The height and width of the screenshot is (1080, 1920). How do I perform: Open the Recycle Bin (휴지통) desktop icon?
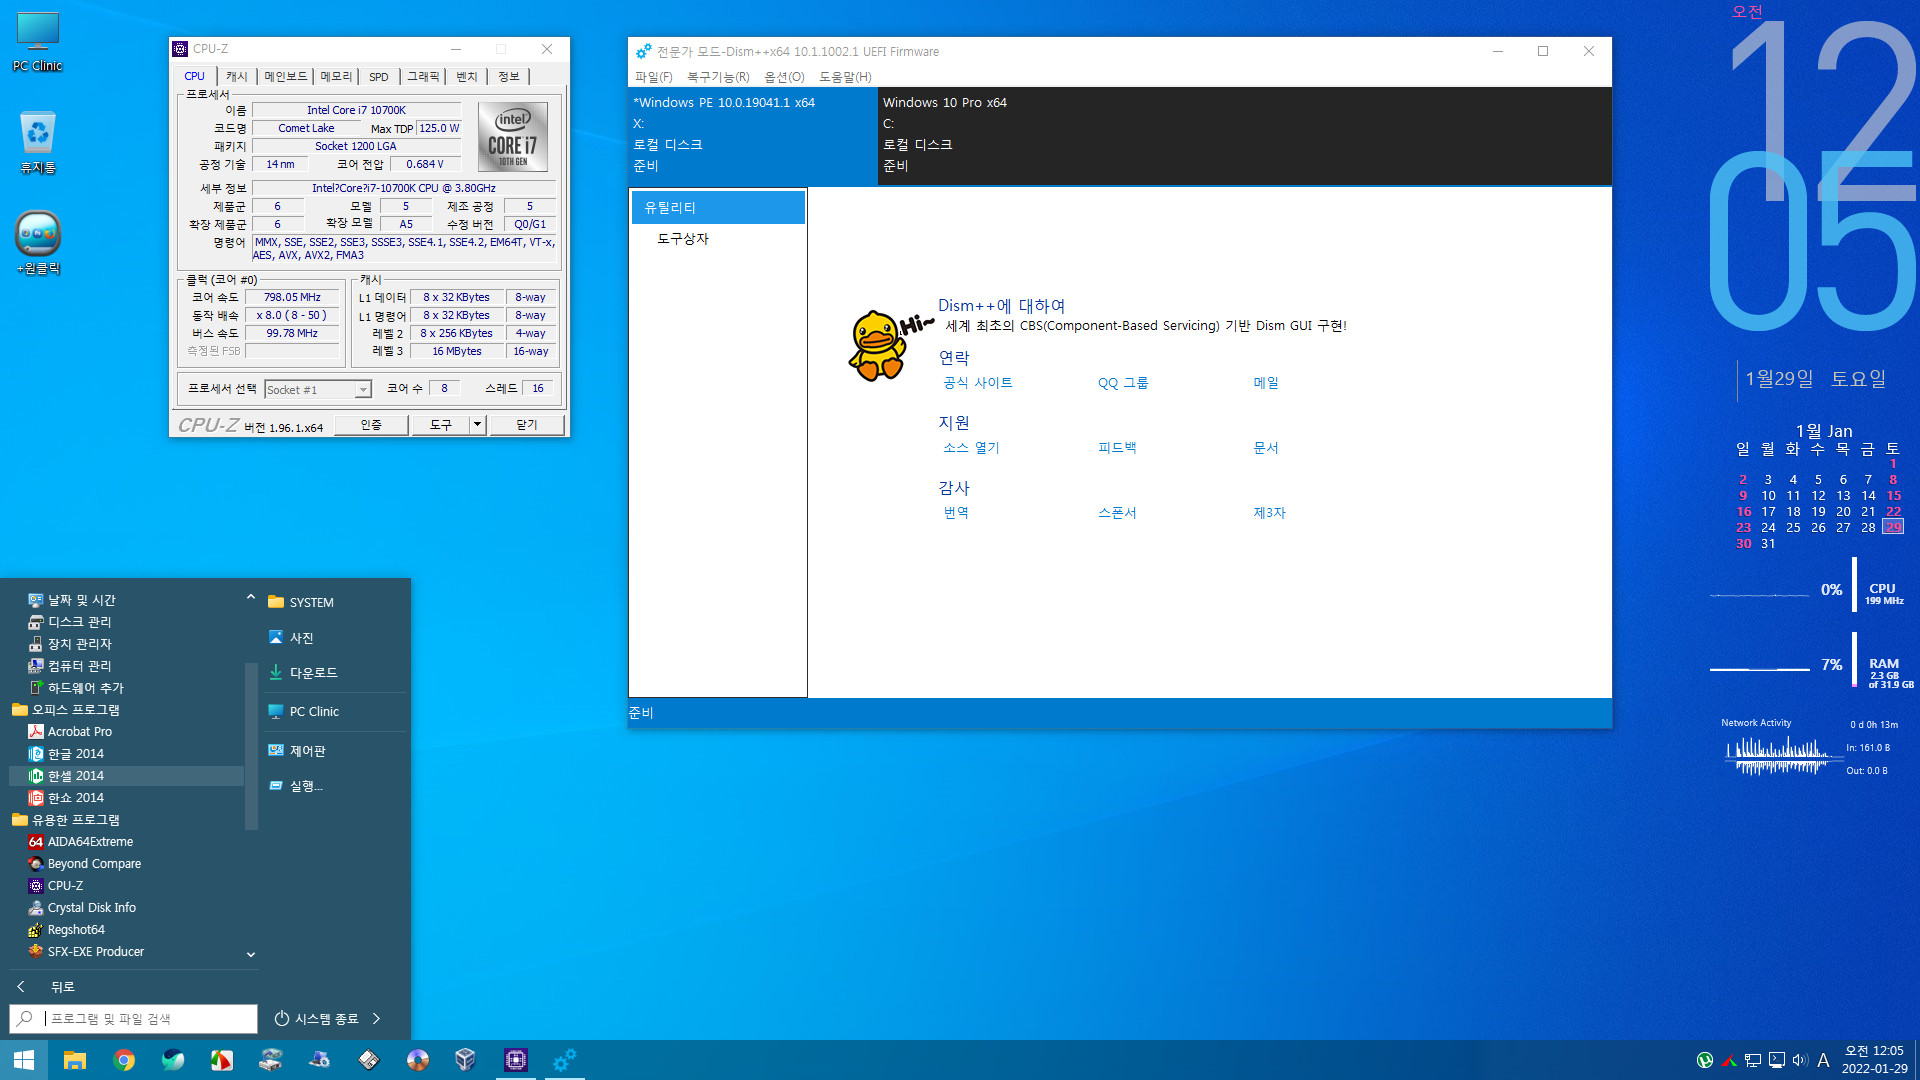tap(38, 142)
